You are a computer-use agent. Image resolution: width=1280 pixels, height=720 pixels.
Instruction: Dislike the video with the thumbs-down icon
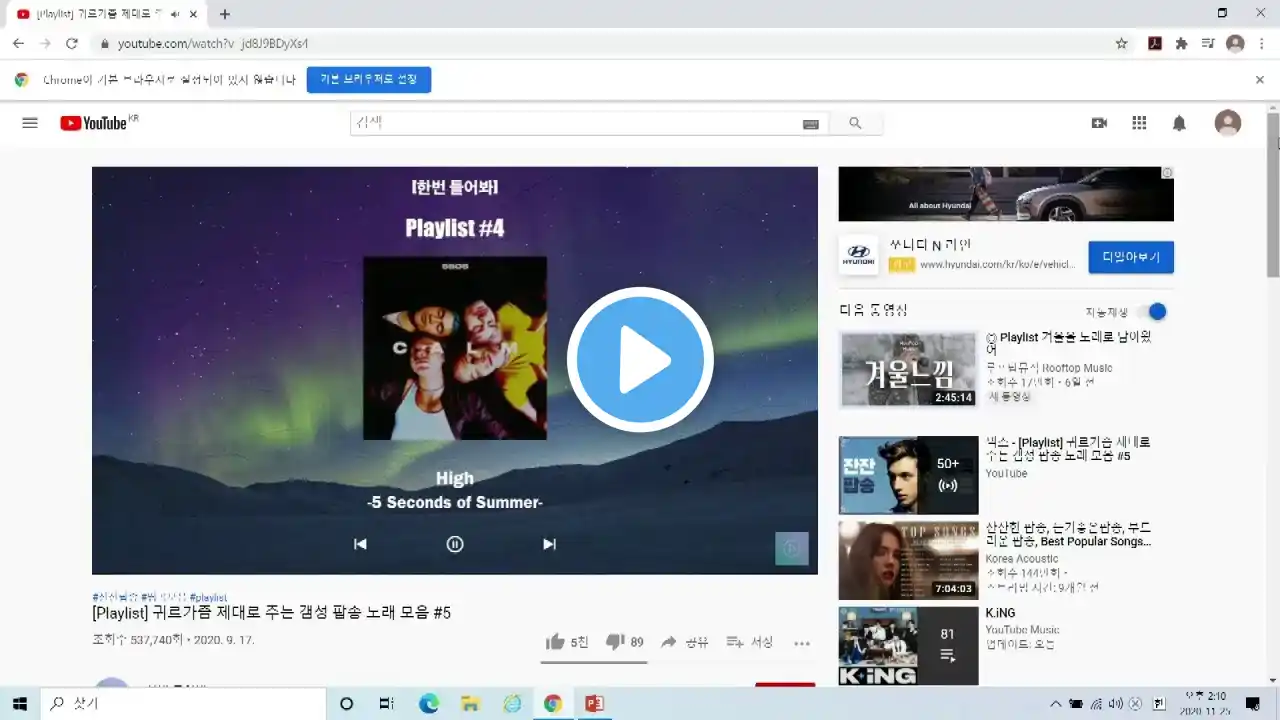(615, 642)
